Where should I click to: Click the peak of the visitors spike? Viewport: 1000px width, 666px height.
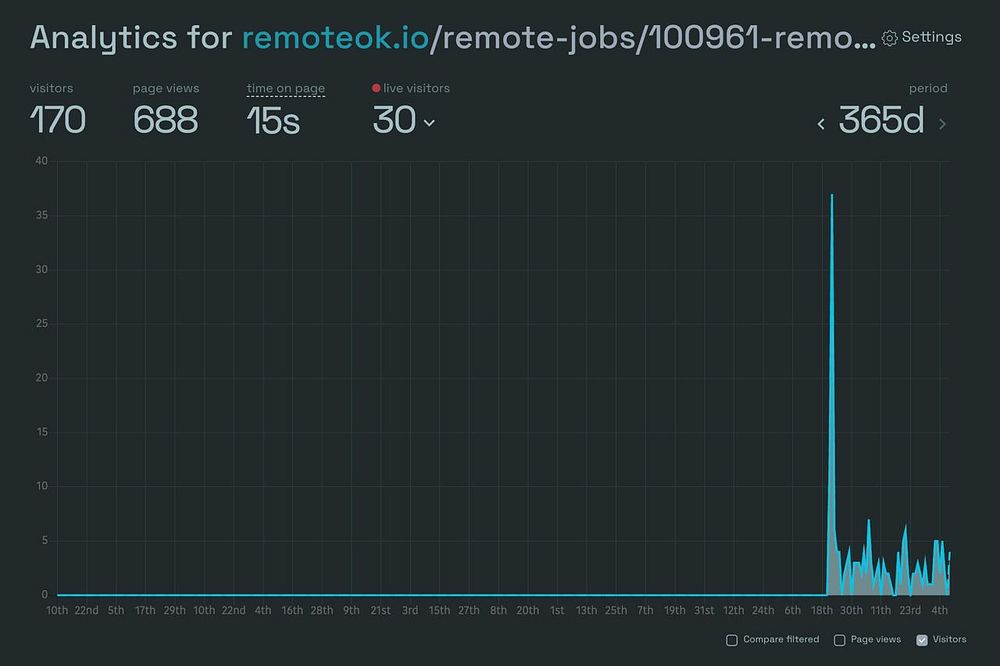832,195
